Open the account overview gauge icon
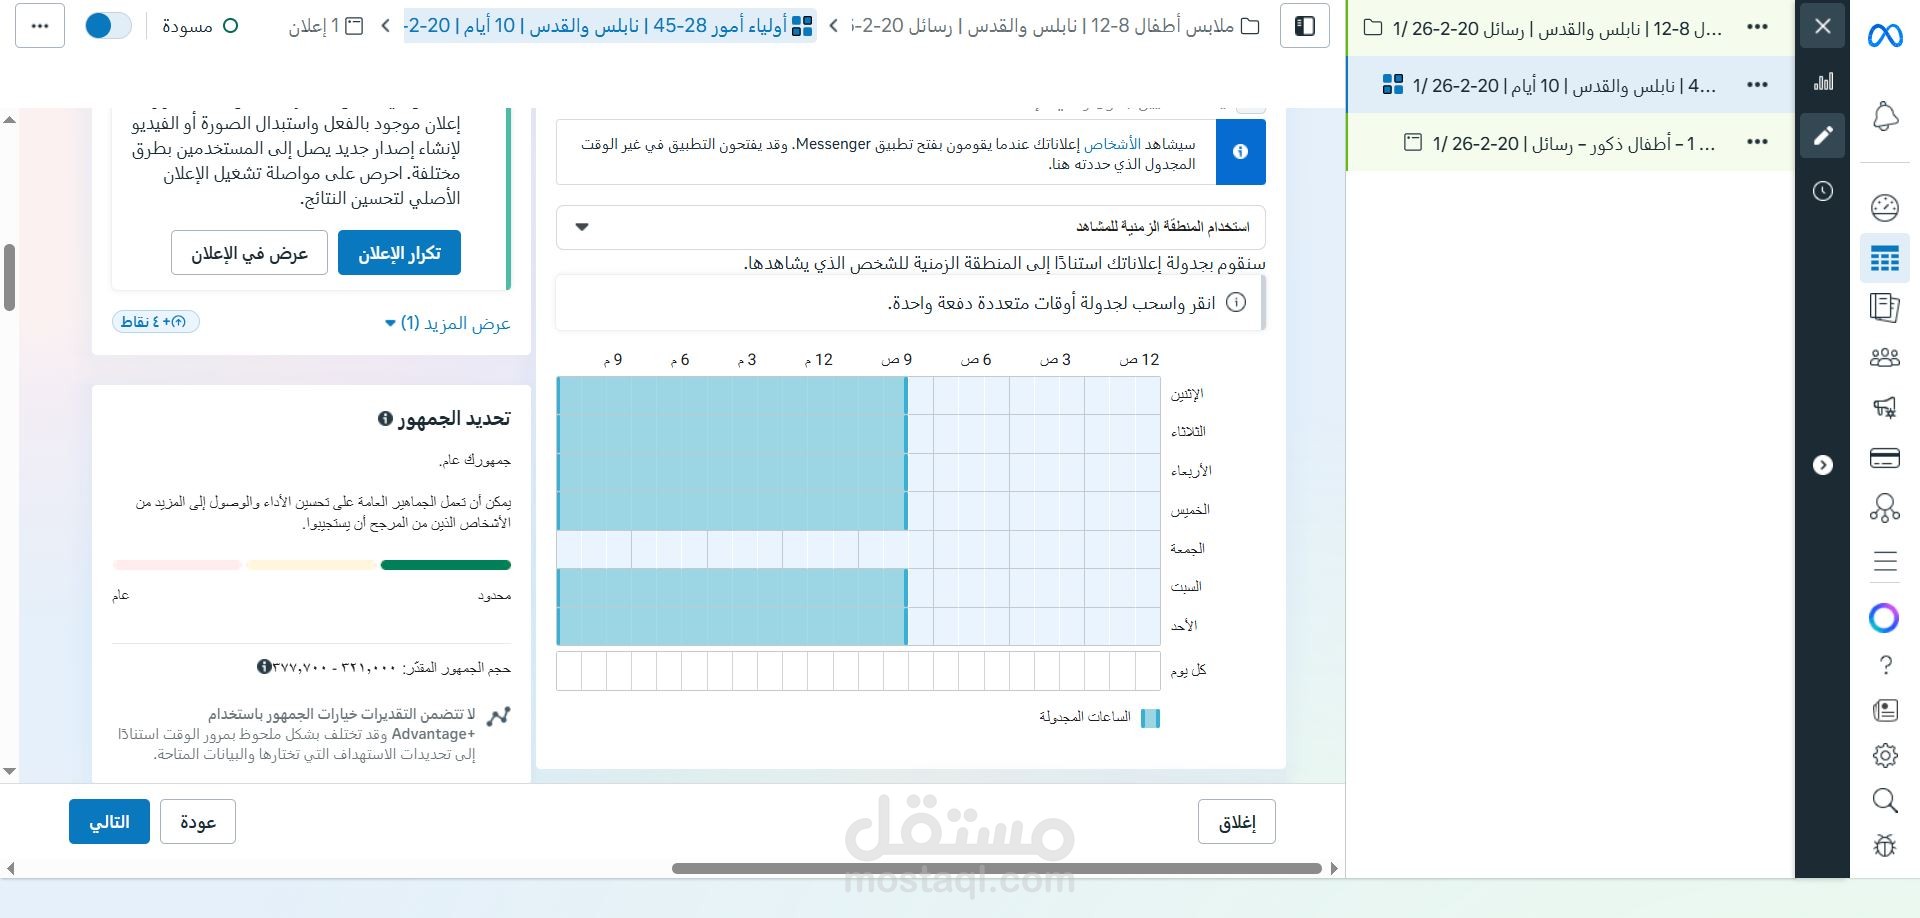 click(1885, 208)
